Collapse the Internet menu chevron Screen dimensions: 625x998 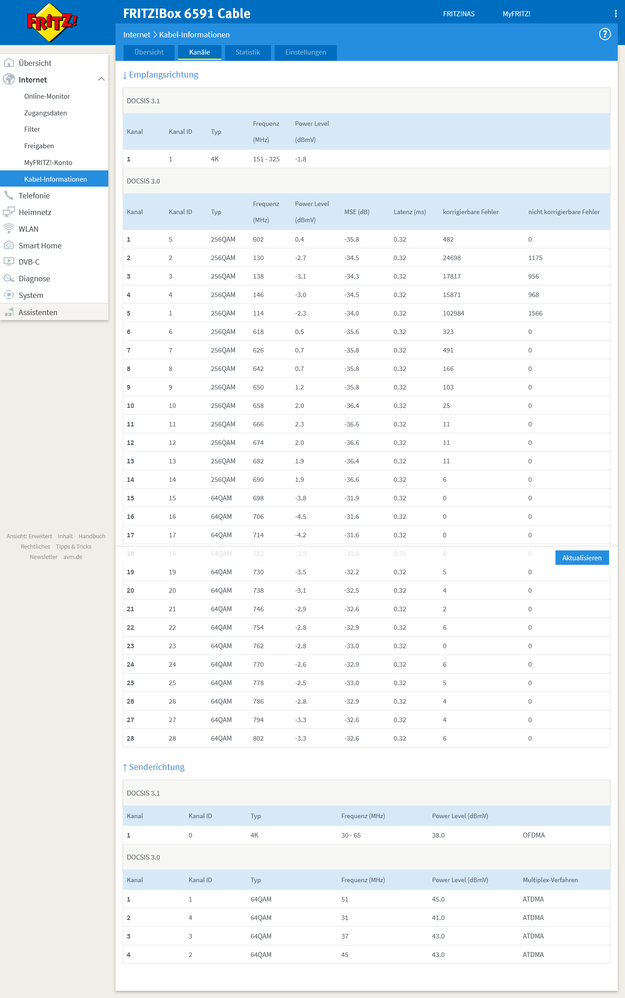click(101, 80)
